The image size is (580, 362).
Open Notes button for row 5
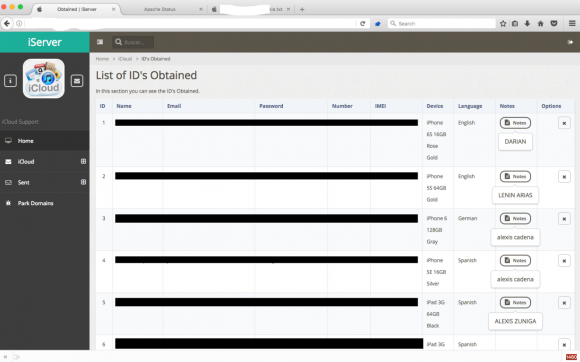(x=515, y=302)
